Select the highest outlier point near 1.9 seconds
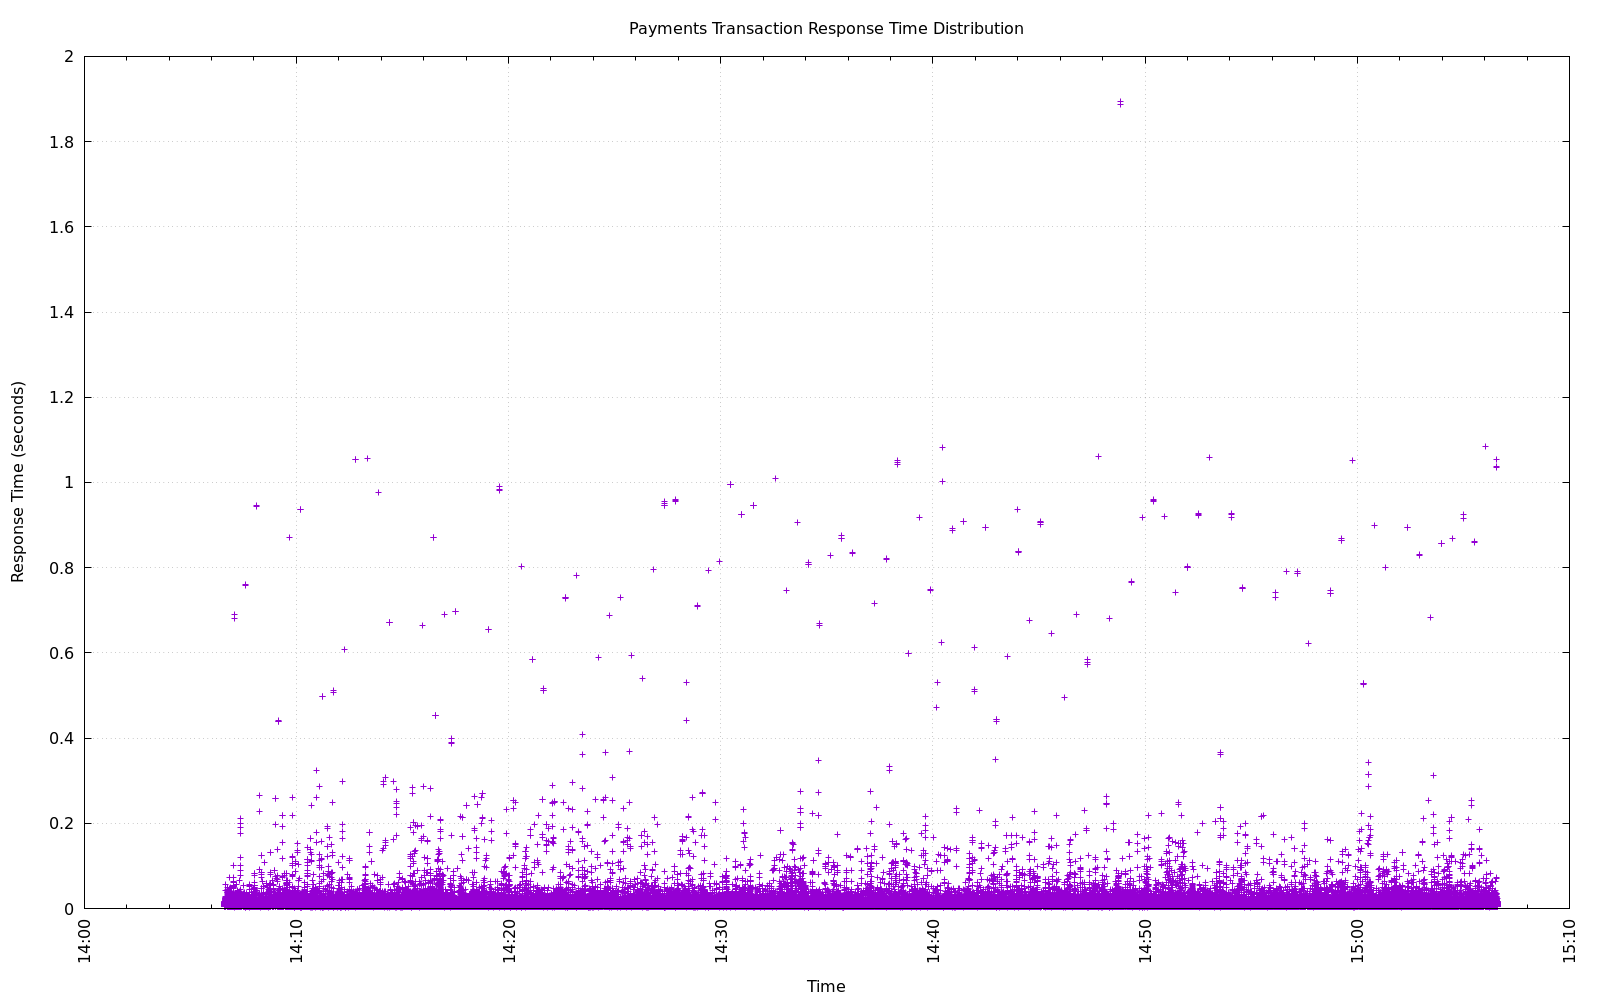Screen dimensions: 1600x1000 1120,103
